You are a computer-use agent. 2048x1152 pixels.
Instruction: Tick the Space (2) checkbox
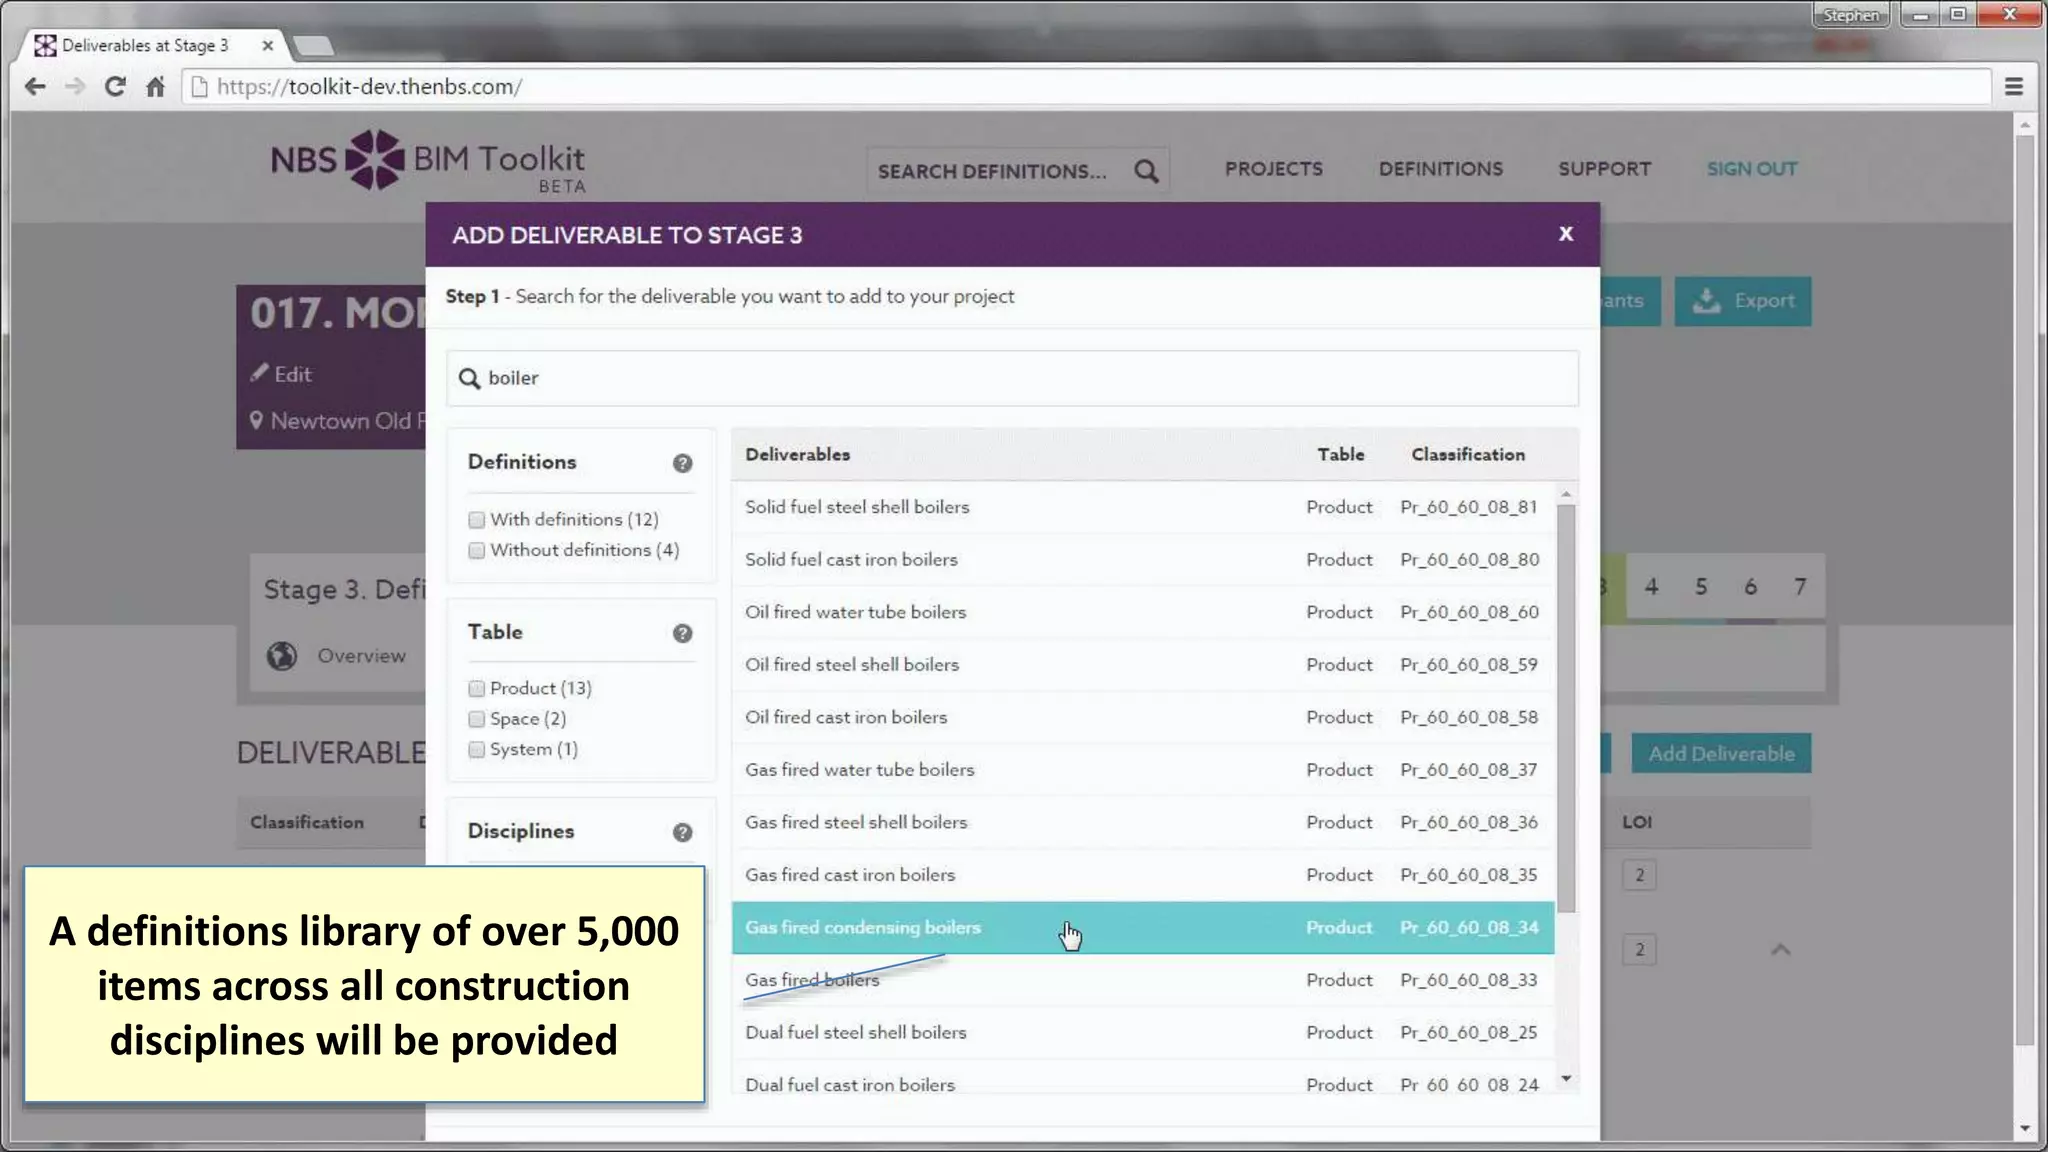tap(477, 719)
